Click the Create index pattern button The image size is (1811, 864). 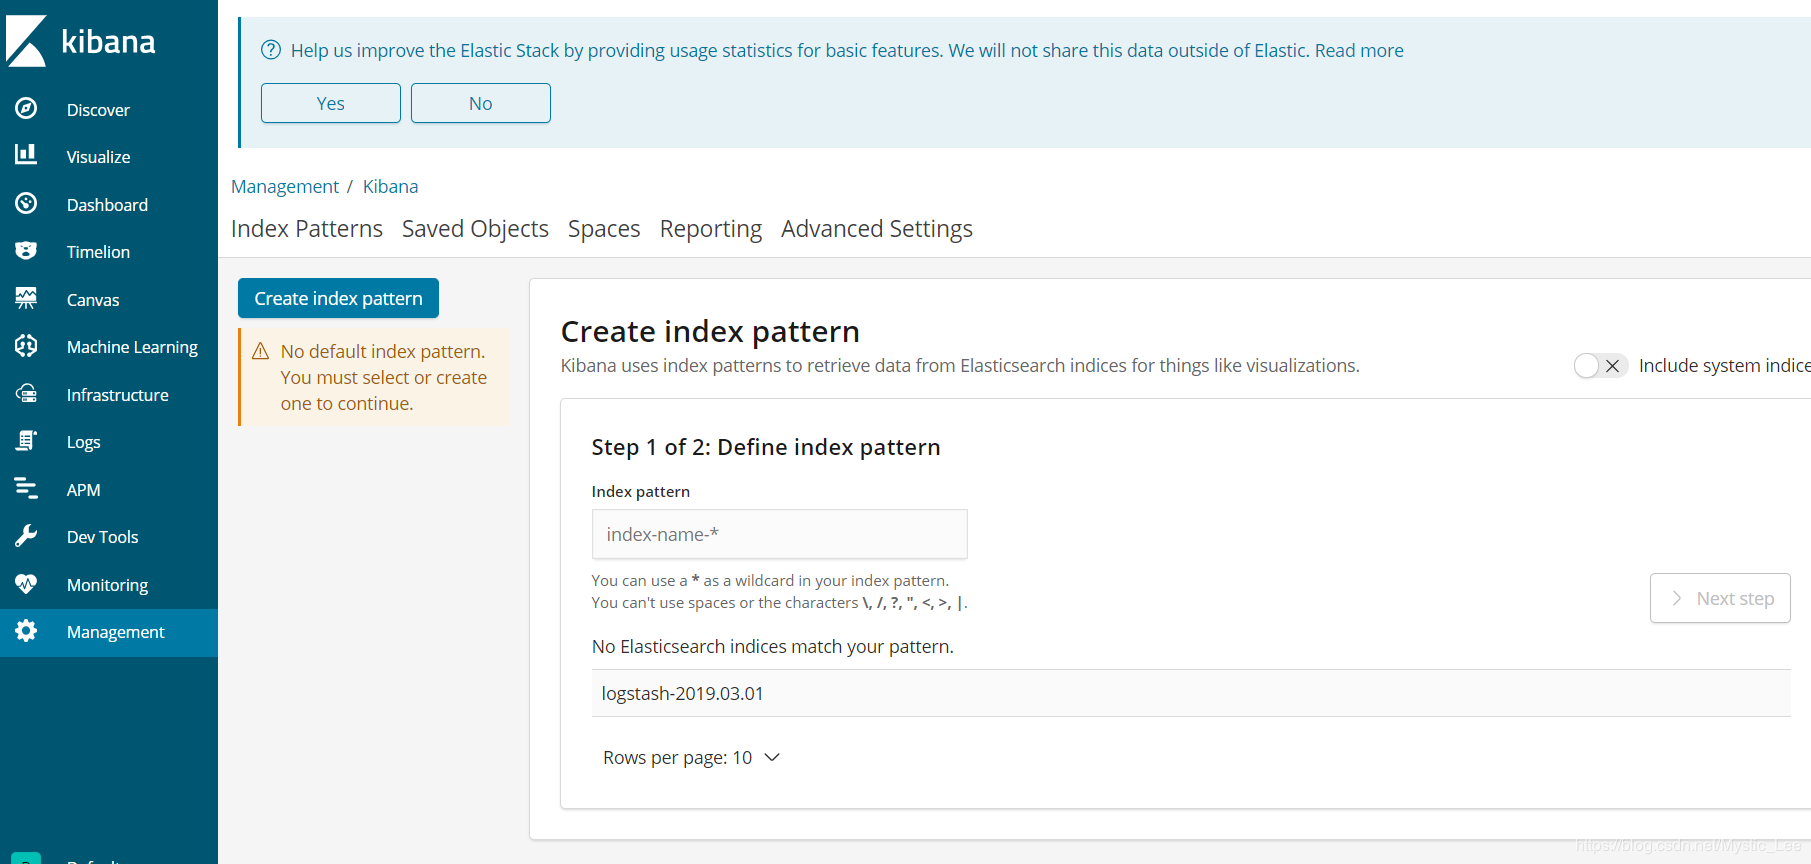coord(338,298)
